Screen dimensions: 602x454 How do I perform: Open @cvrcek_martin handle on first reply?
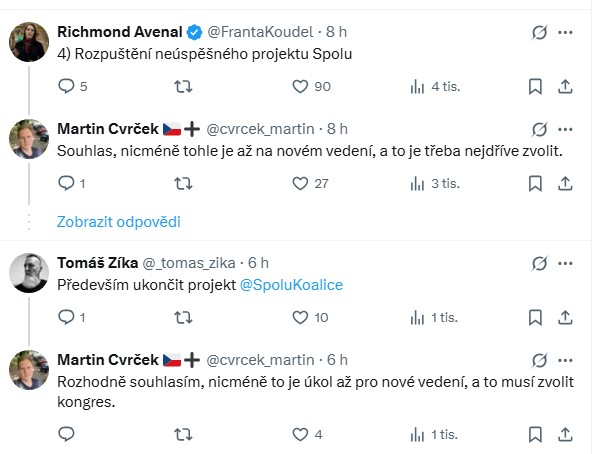(264, 129)
